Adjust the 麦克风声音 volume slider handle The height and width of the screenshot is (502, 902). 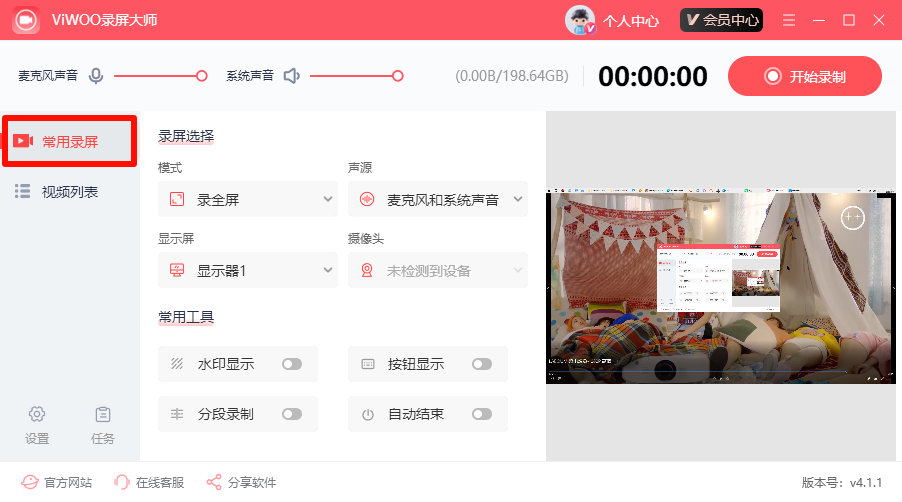201,76
